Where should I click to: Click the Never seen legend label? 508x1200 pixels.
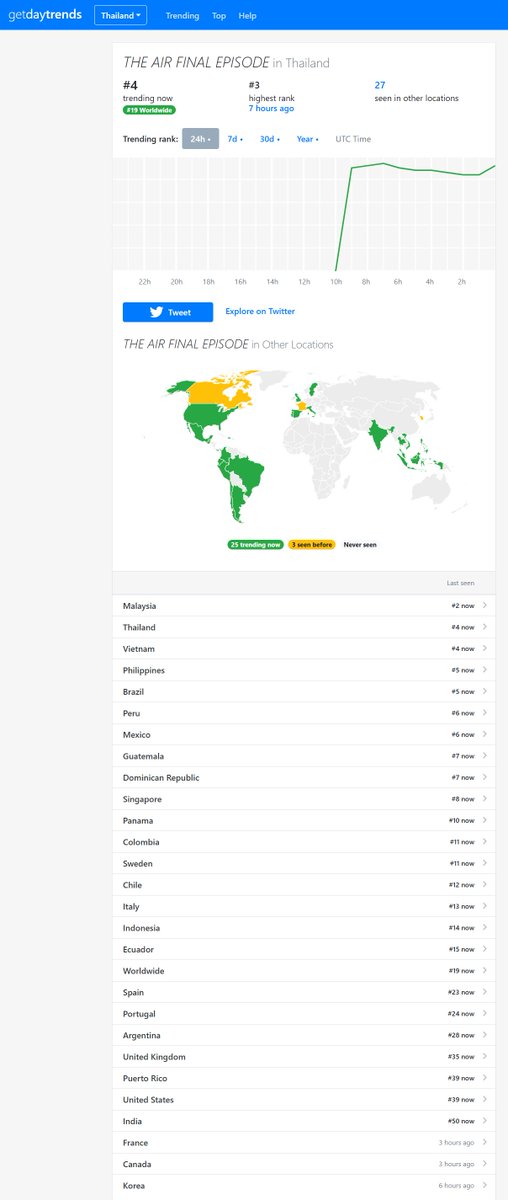click(x=360, y=545)
